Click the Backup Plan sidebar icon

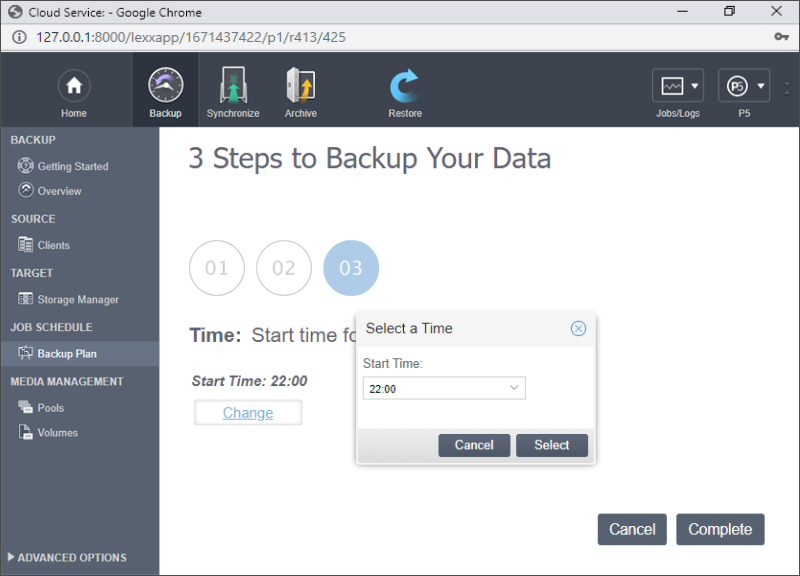[x=26, y=353]
